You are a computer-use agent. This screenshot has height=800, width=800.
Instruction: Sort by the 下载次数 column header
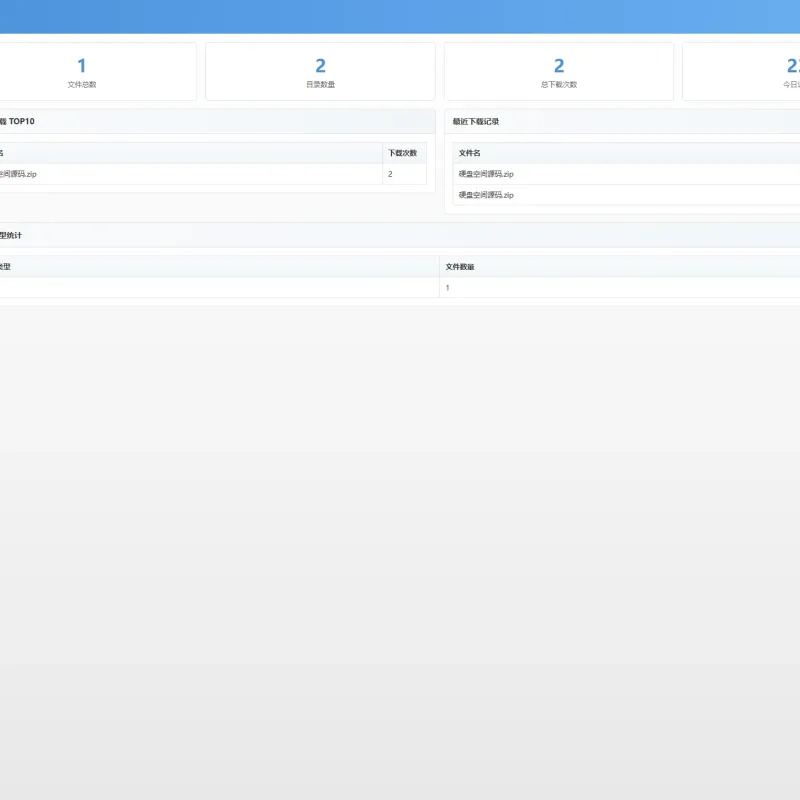coord(404,153)
